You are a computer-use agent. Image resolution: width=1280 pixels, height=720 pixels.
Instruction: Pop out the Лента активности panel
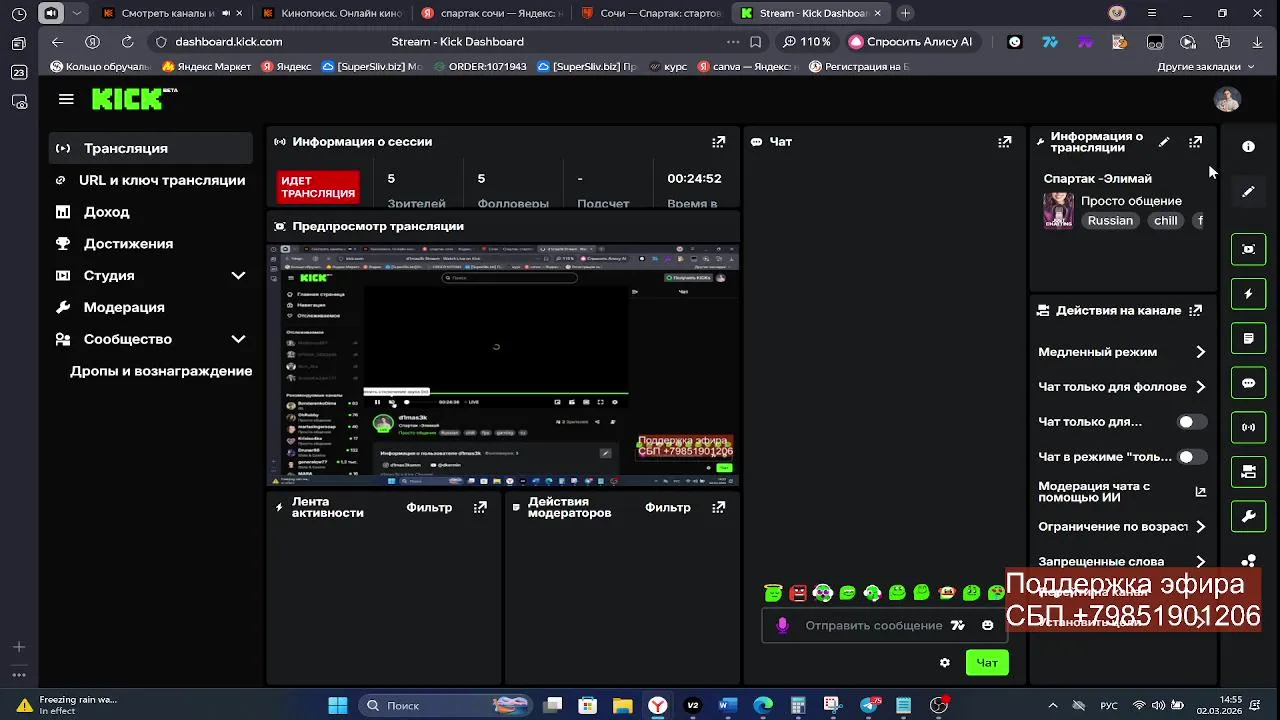pyautogui.click(x=480, y=508)
